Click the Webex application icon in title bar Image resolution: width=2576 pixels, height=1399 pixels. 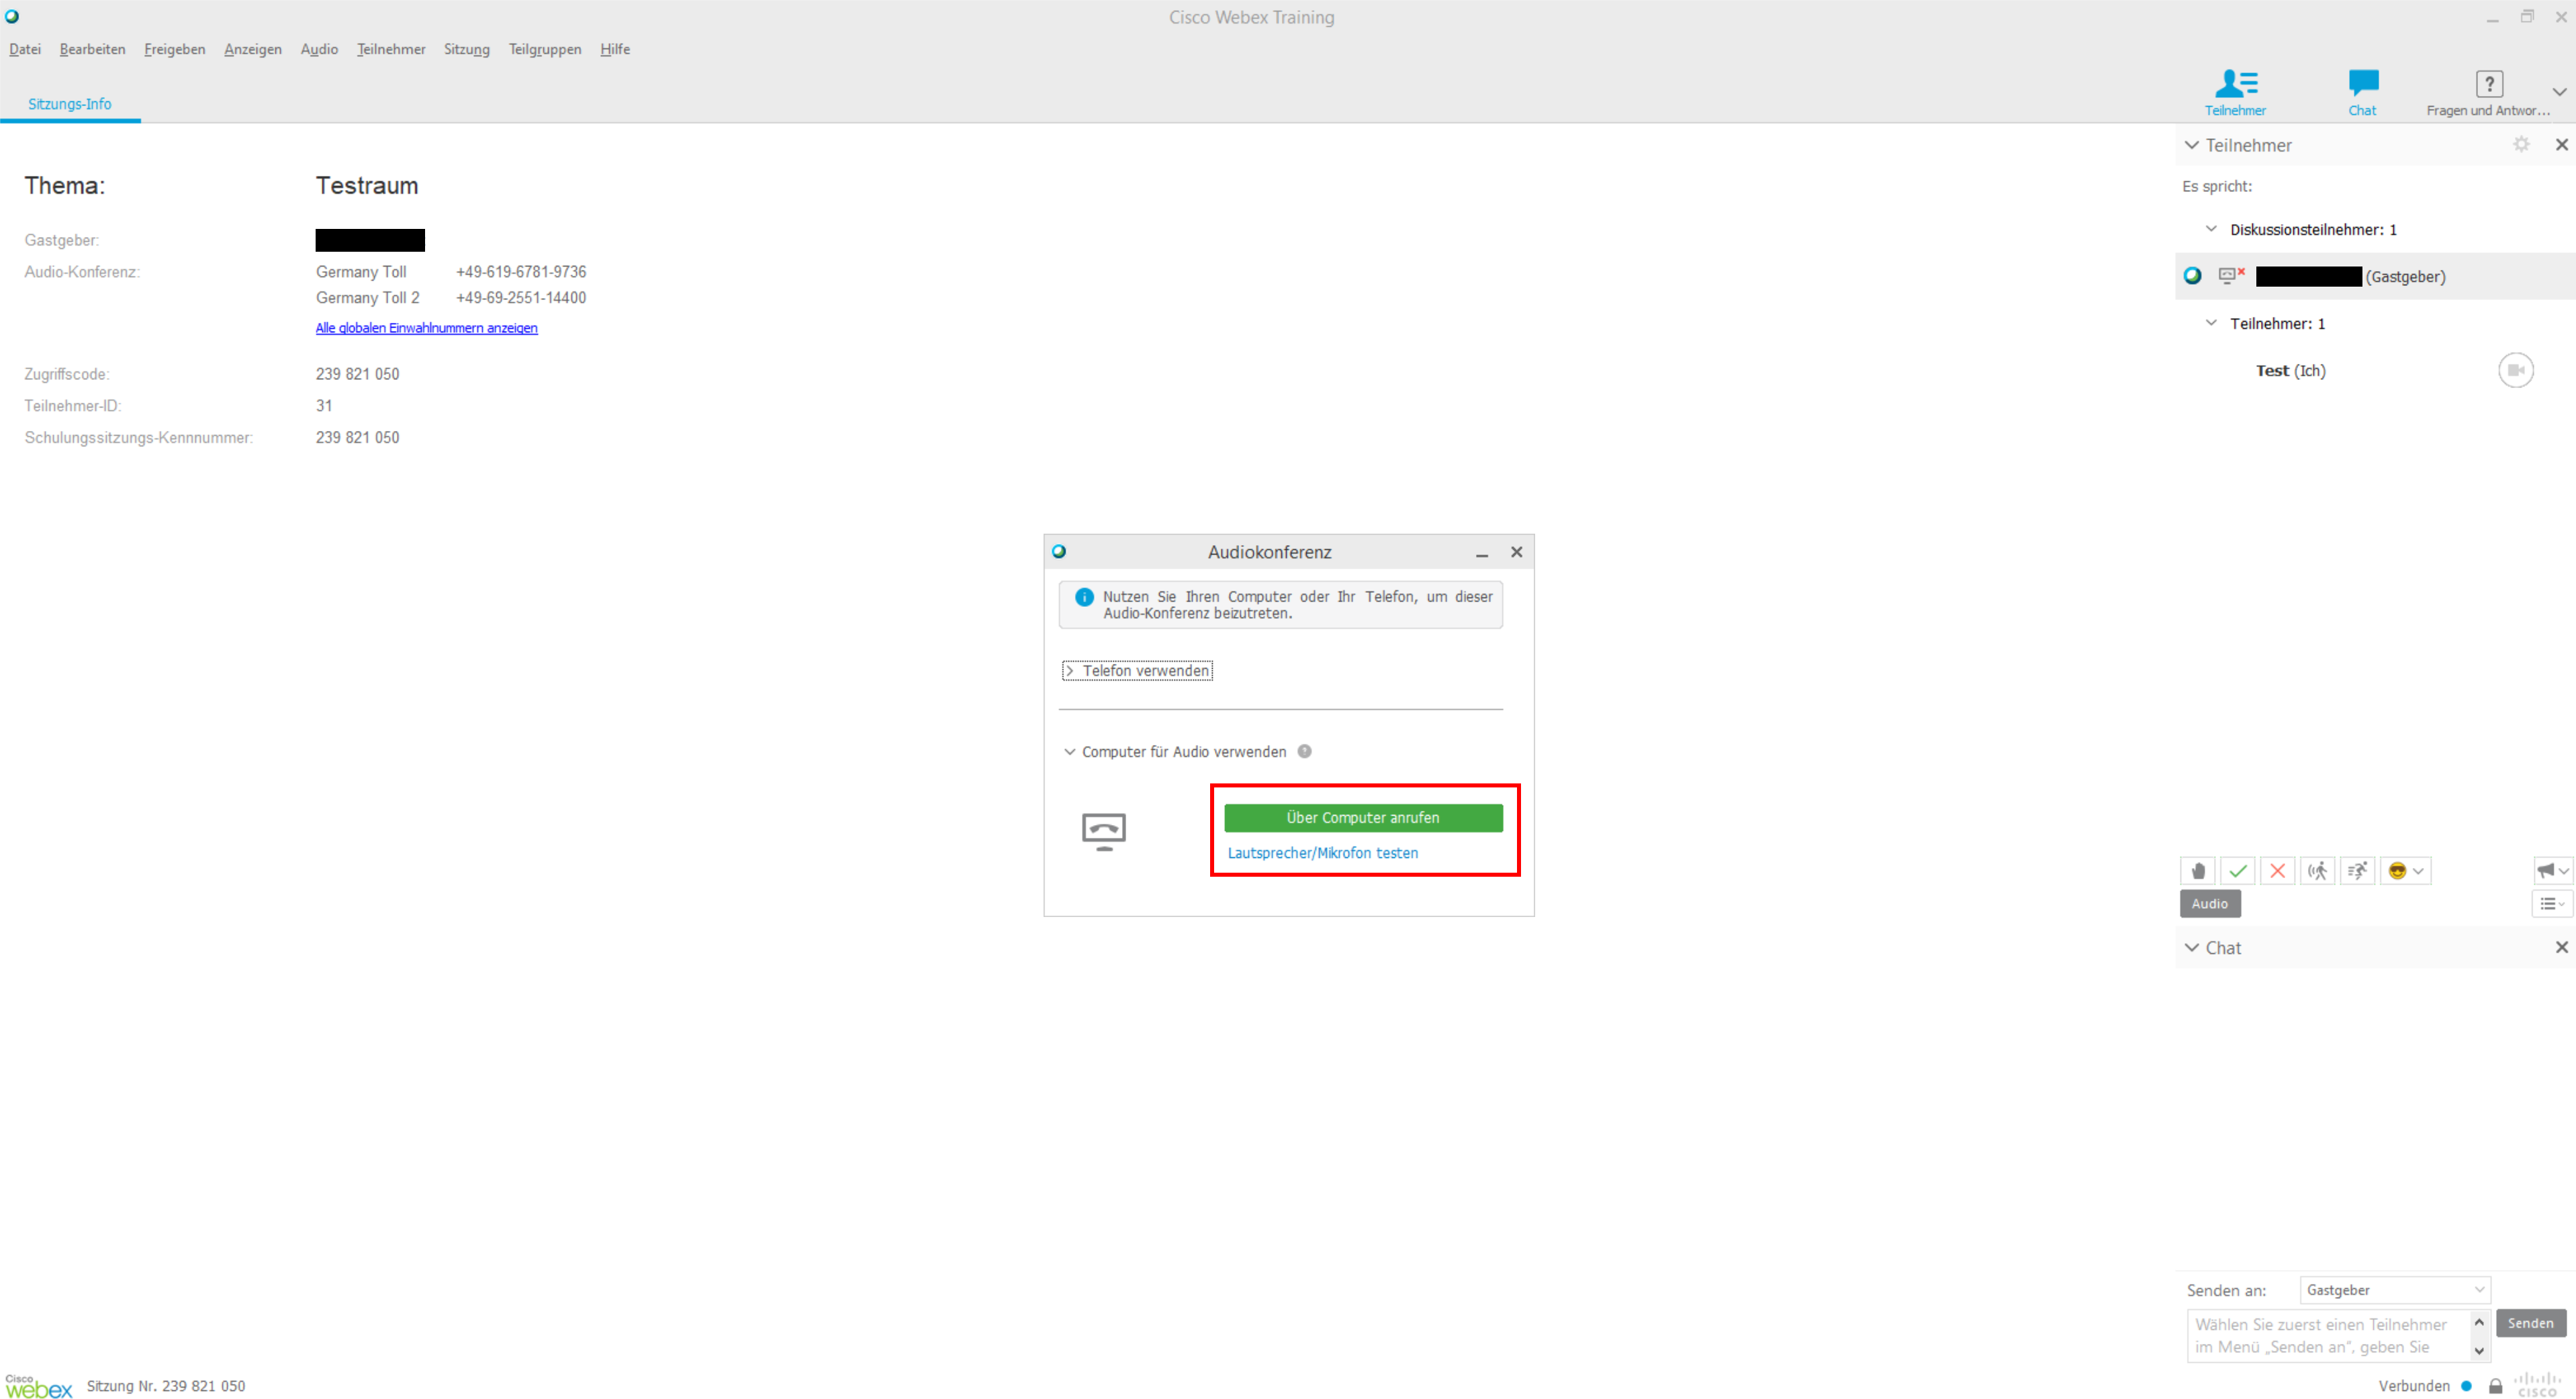pyautogui.click(x=12, y=17)
